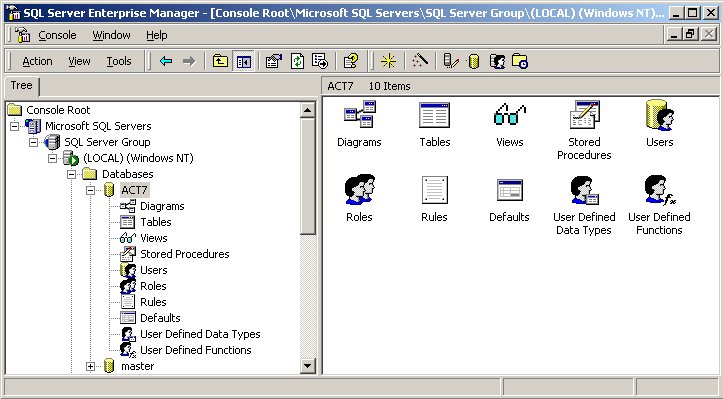Click the tree scrollbar down arrow

(308, 366)
